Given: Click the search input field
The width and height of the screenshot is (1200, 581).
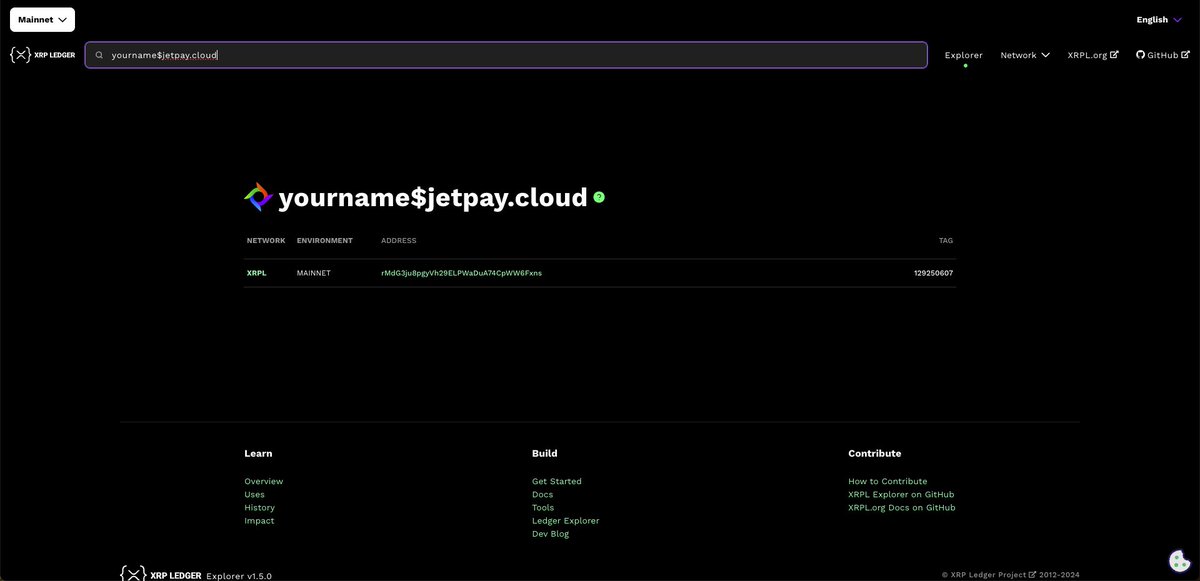Looking at the screenshot, I should pos(506,55).
